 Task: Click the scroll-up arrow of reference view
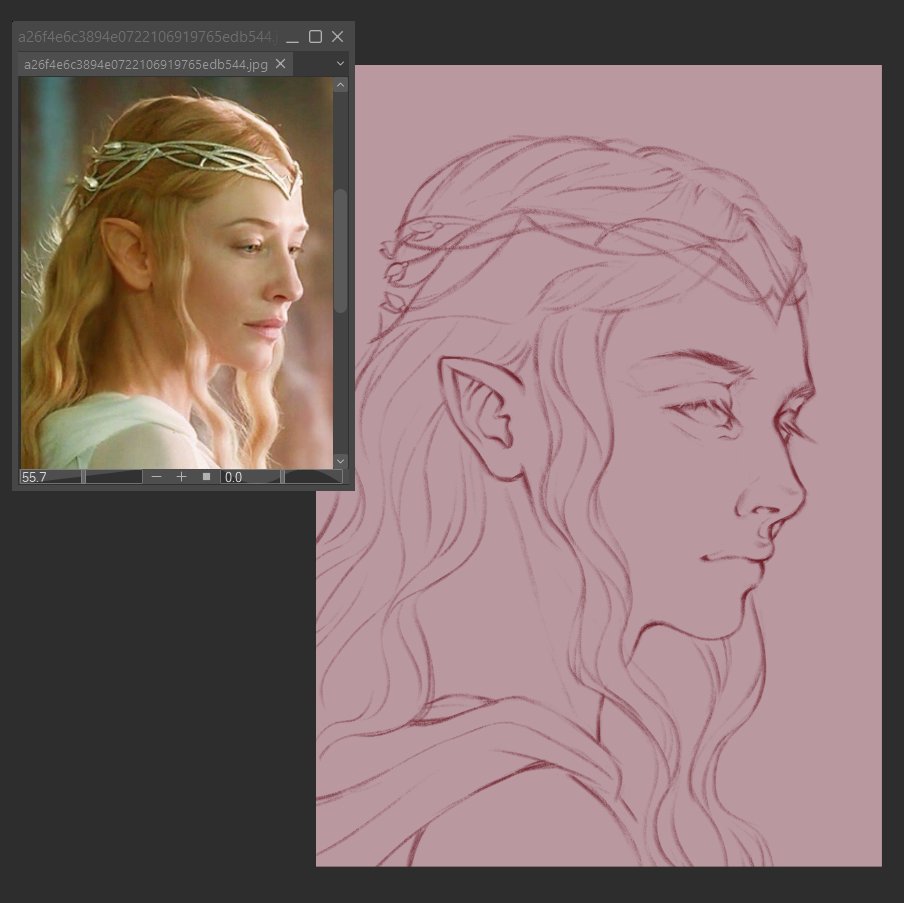(341, 85)
